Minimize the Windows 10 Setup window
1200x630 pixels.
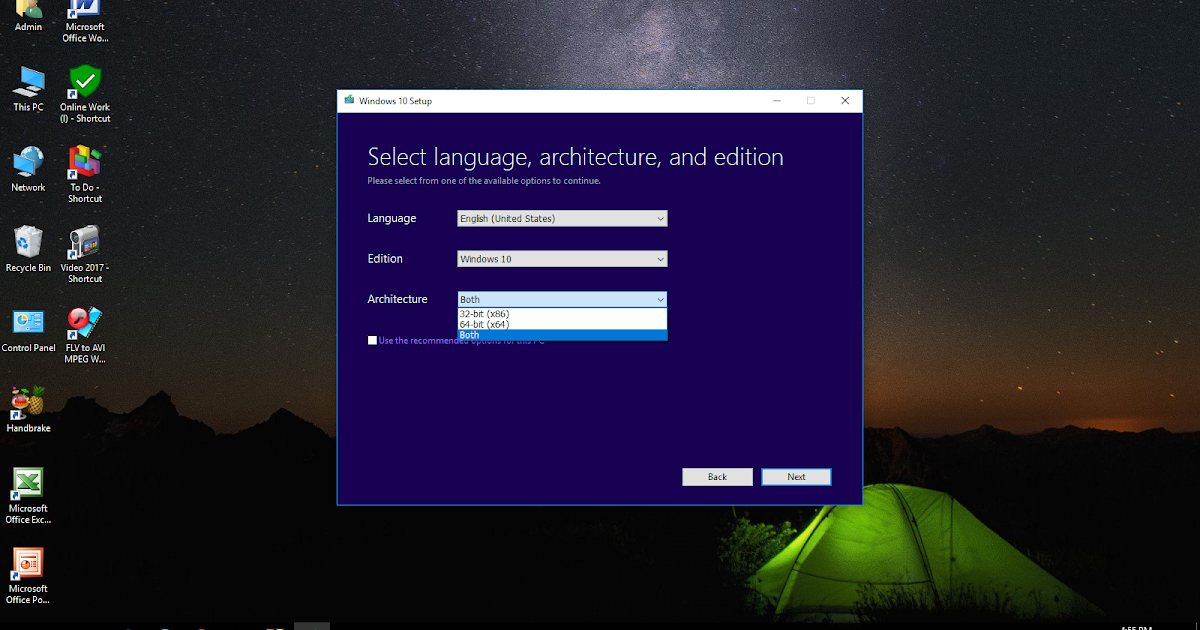(777, 101)
